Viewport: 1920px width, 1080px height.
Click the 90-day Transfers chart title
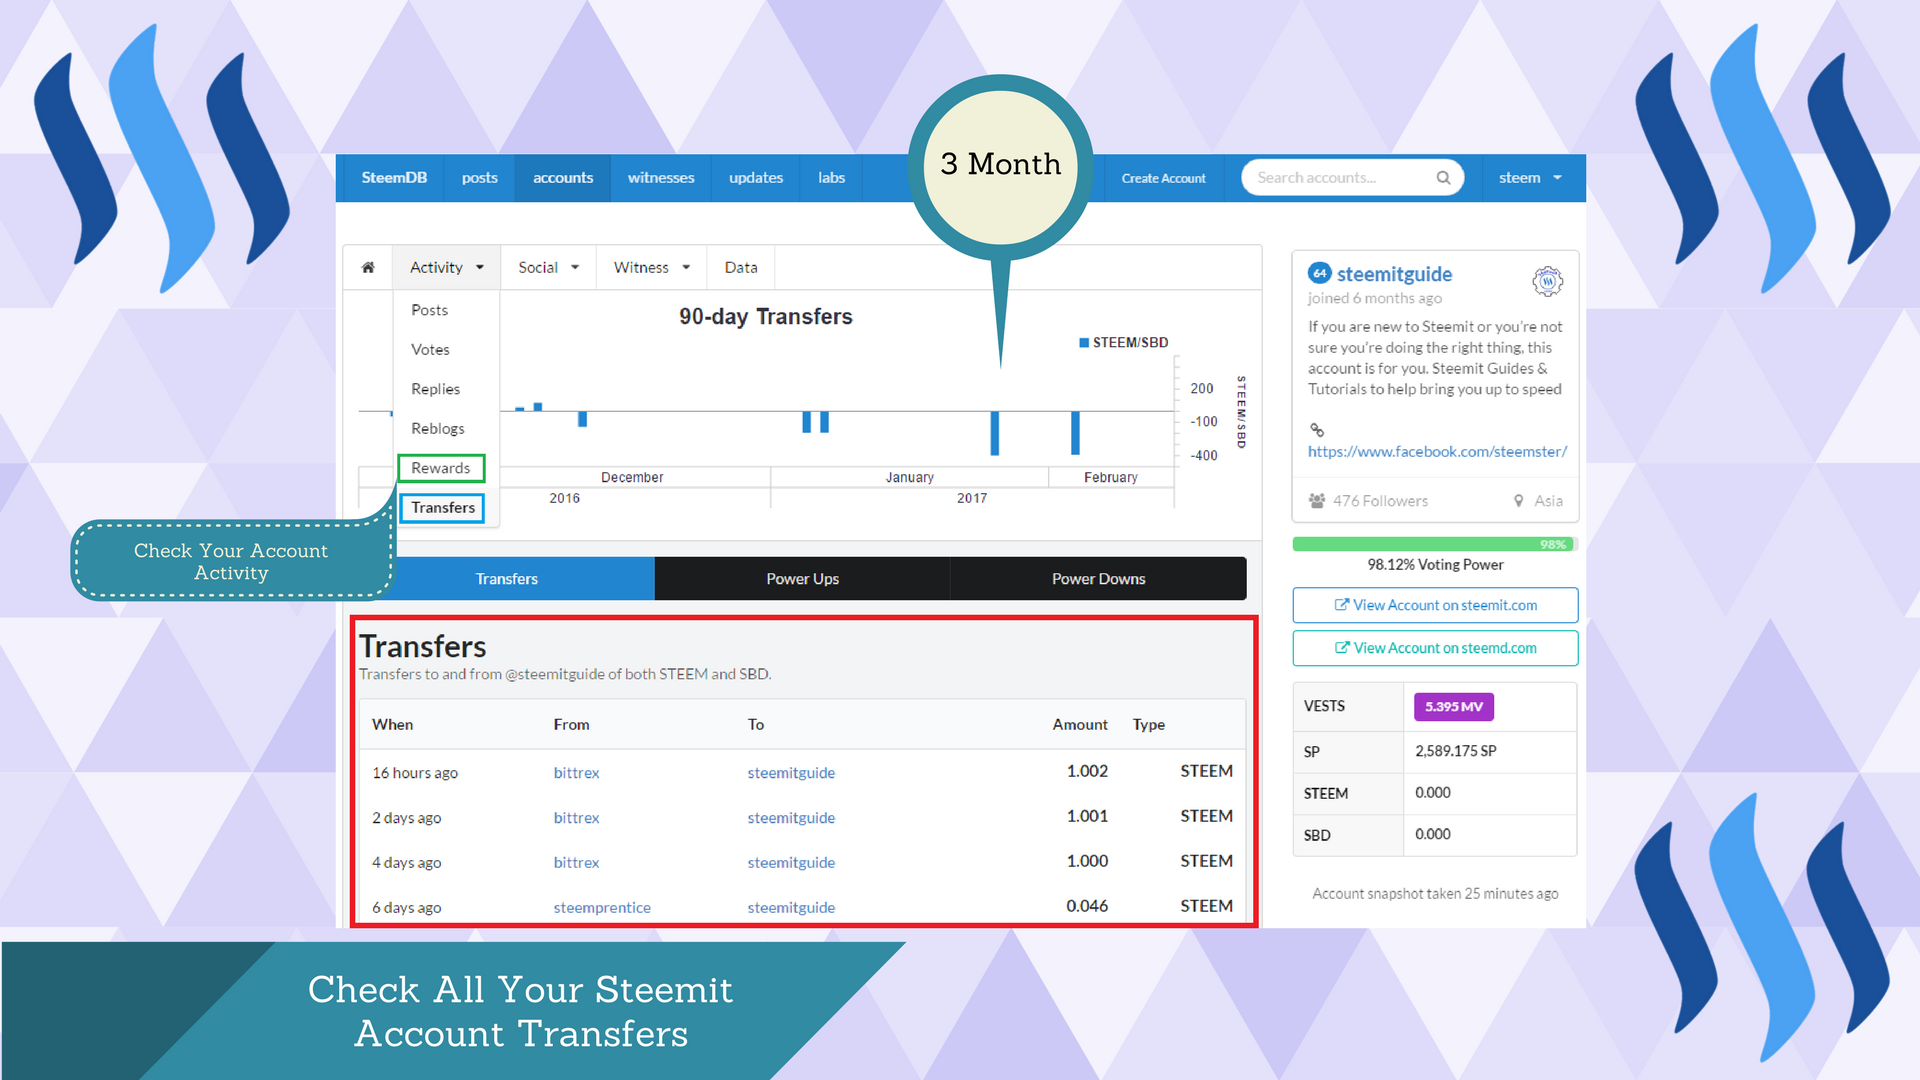(x=765, y=317)
